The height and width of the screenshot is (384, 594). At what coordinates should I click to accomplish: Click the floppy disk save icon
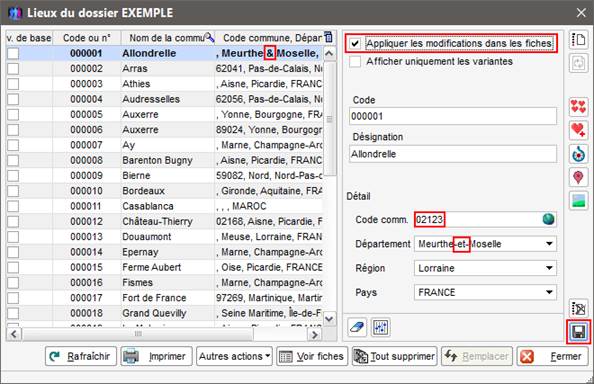click(x=578, y=332)
